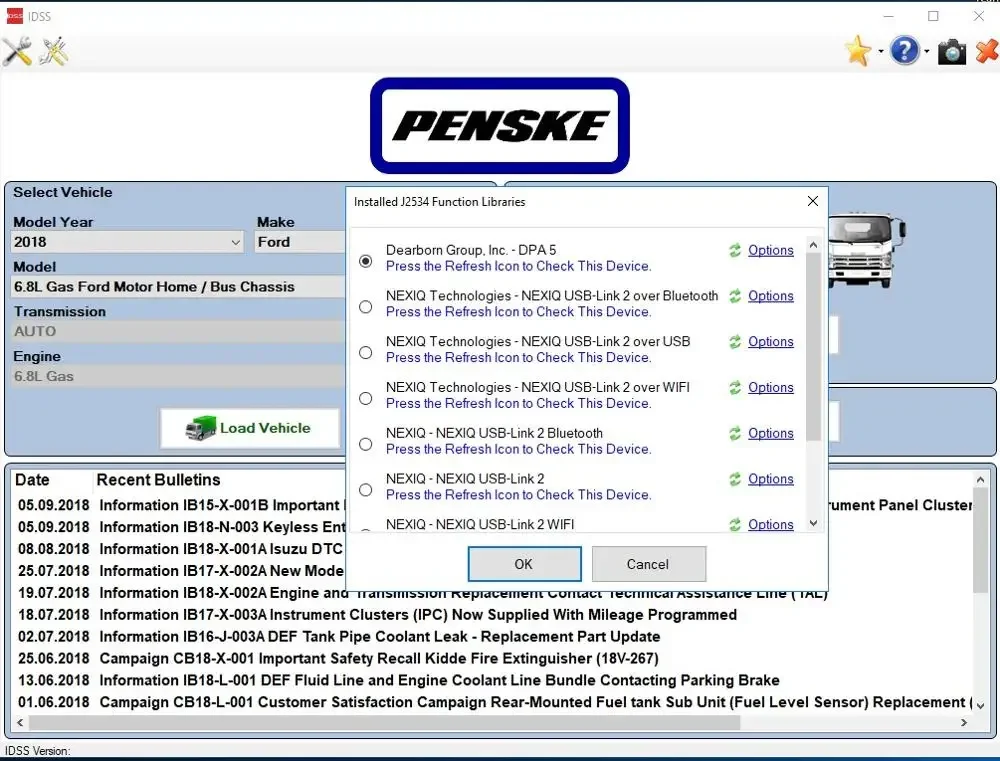Click the IDSS app icon in title bar
The image size is (1000, 761).
(x=14, y=16)
